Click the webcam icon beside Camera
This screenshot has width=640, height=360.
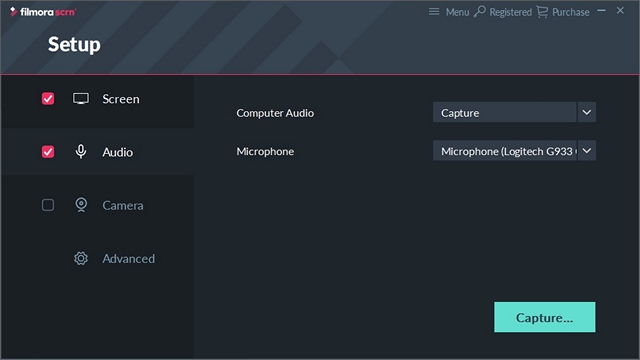81,205
